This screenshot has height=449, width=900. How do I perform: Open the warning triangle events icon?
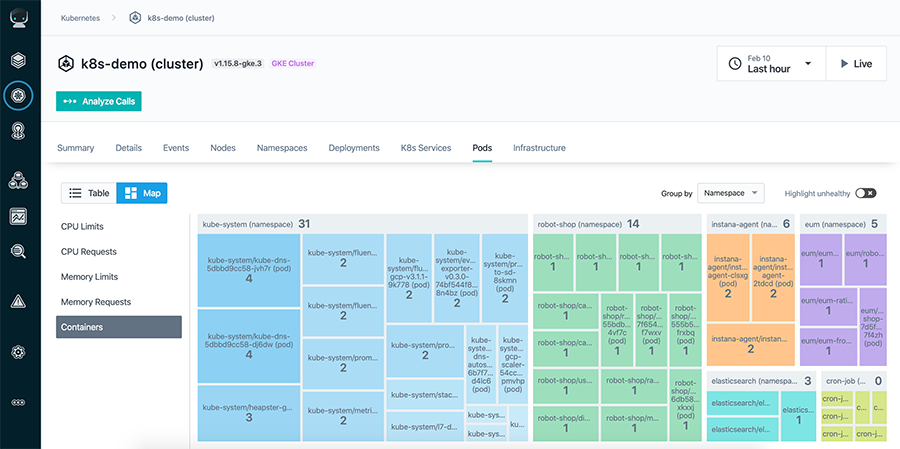tap(18, 301)
